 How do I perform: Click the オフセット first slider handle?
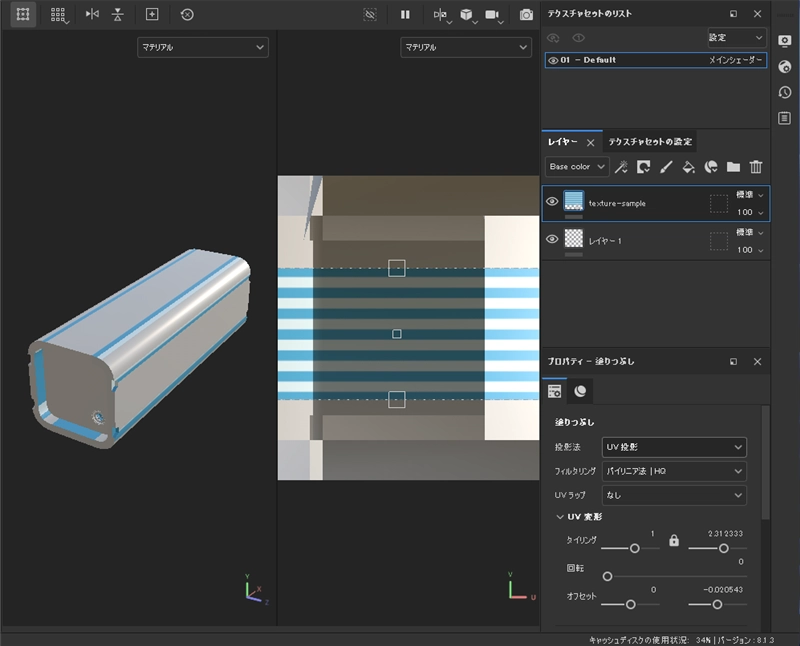[631, 605]
